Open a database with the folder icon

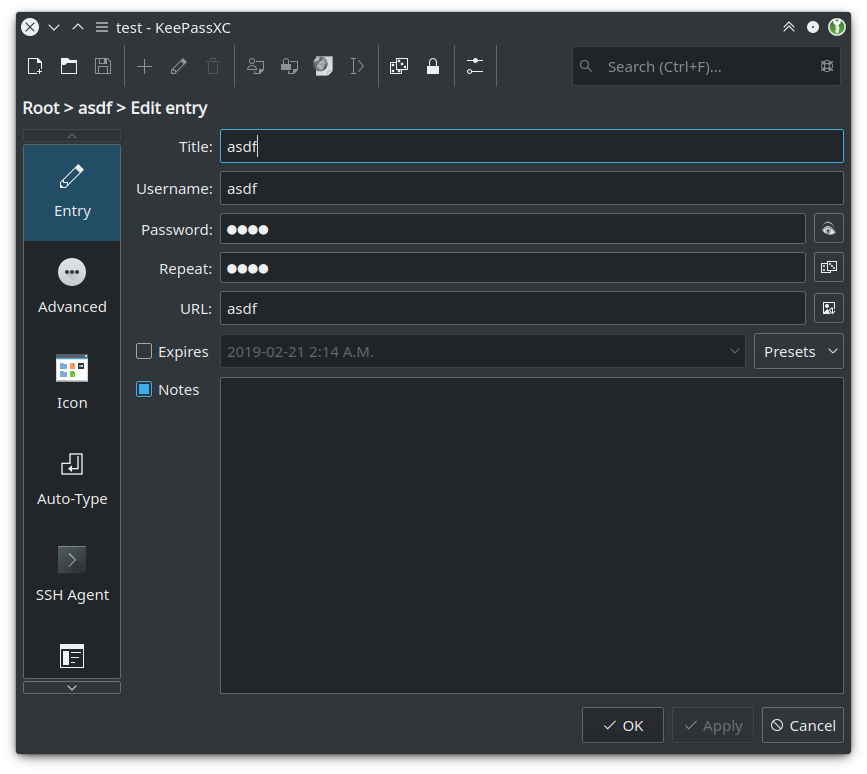click(x=69, y=66)
